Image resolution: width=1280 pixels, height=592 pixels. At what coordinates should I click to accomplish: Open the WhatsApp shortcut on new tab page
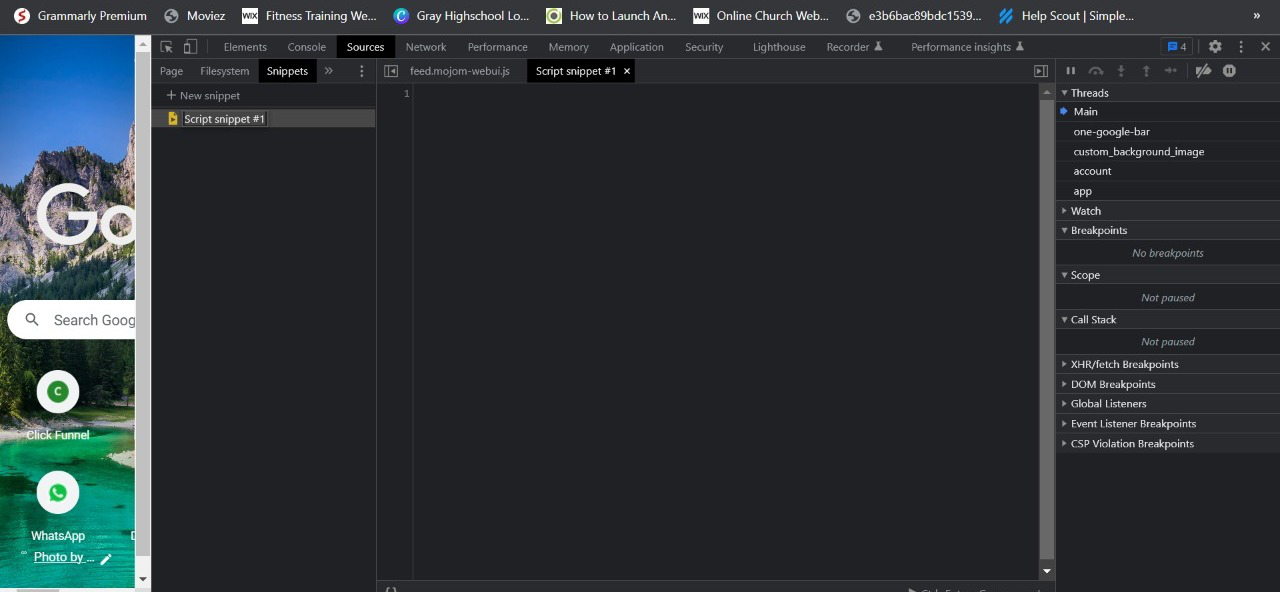click(x=58, y=507)
